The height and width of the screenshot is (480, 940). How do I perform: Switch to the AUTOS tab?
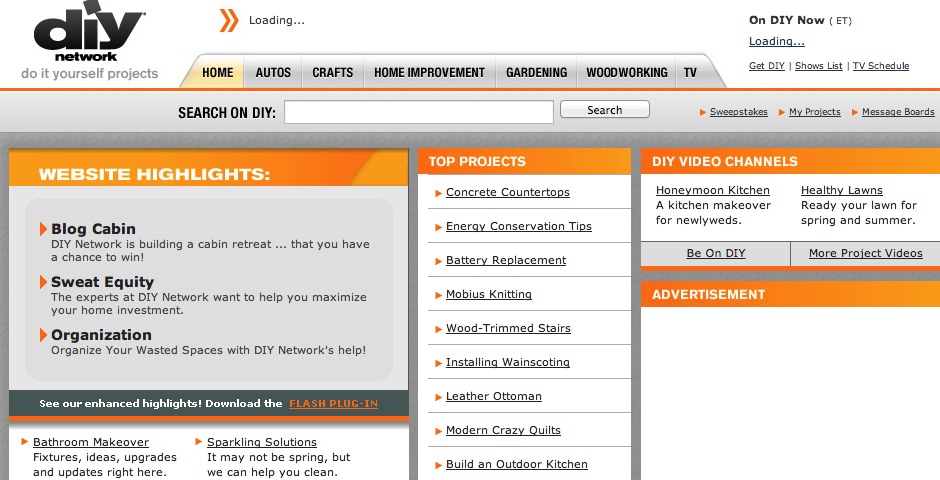(273, 73)
